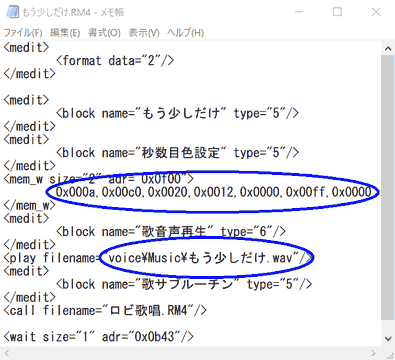
Task: Minimize the Notepad window
Action: [x=299, y=12]
